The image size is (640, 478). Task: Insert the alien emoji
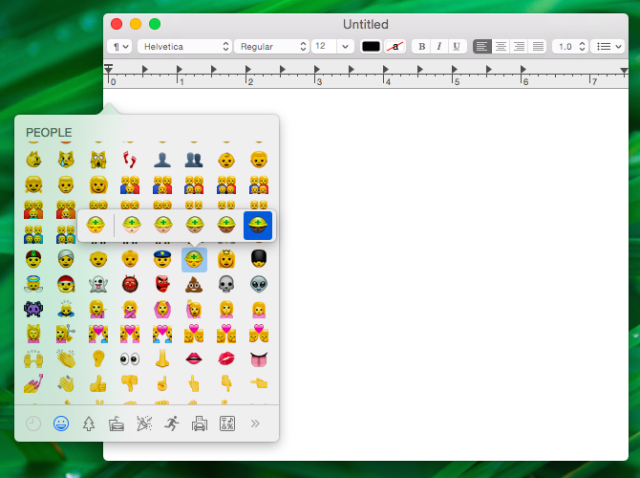(x=259, y=284)
